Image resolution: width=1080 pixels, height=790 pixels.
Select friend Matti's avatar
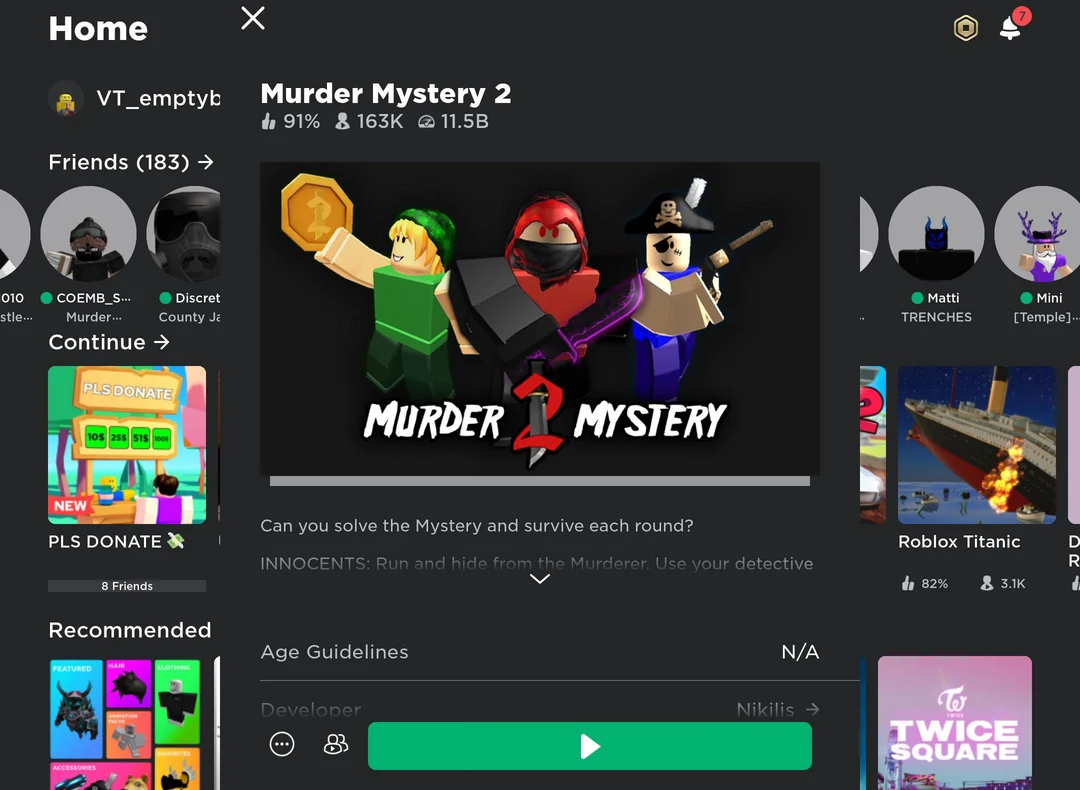[936, 234]
